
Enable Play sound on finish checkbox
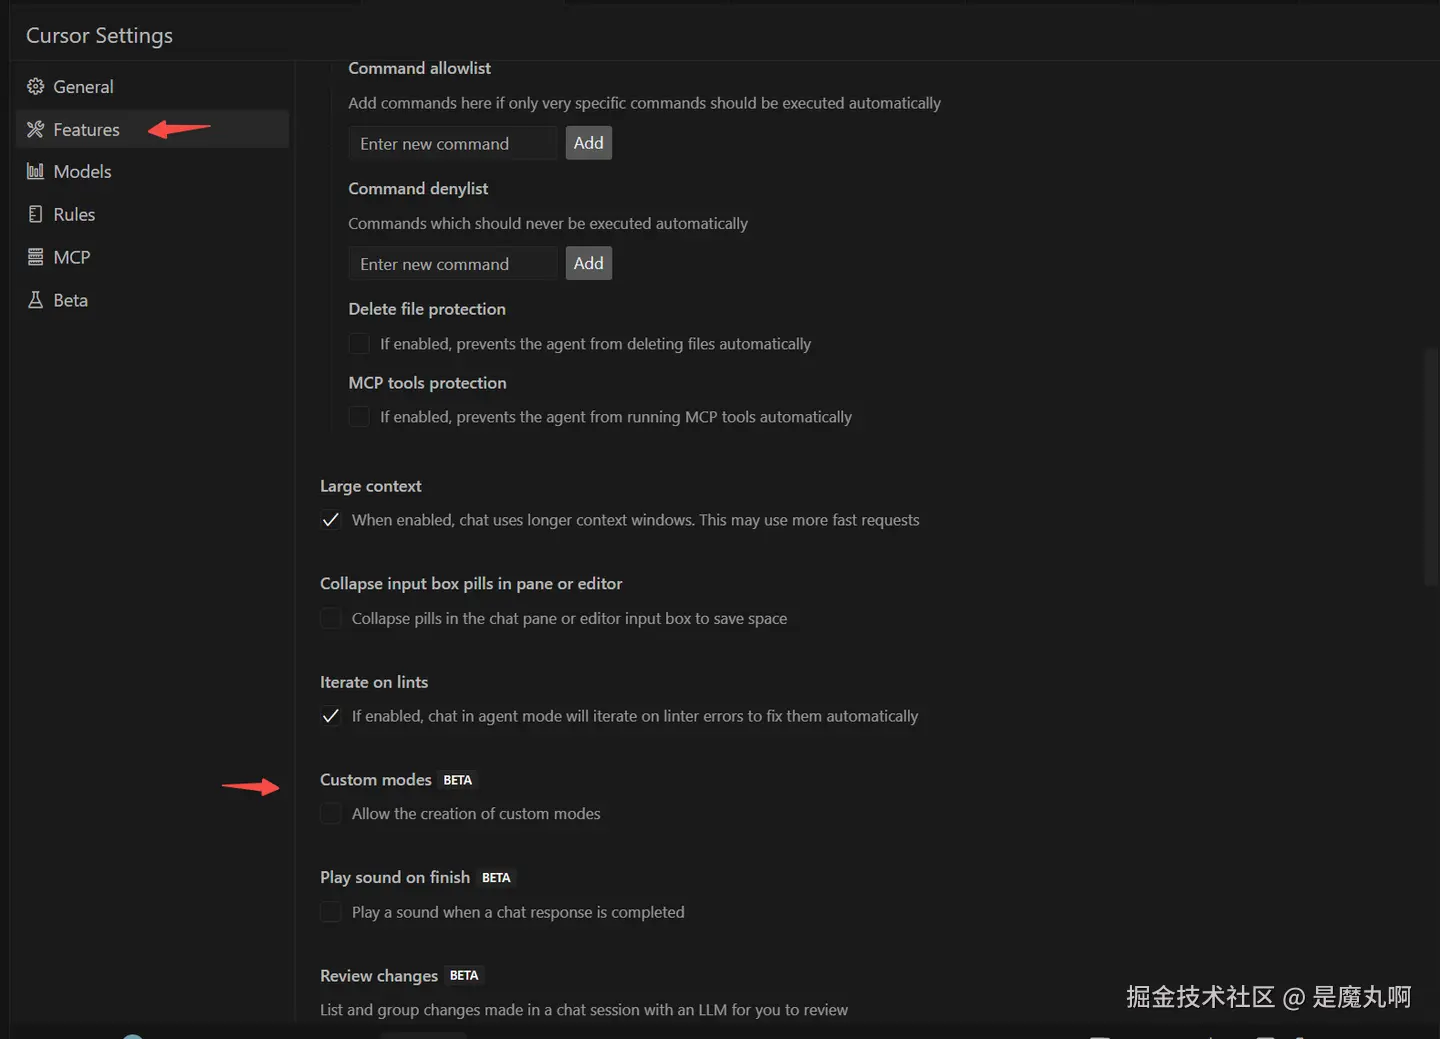pos(331,912)
